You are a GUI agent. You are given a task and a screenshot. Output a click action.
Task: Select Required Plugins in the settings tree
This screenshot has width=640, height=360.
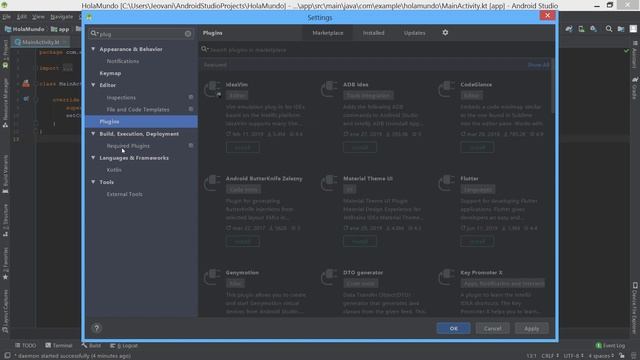[128, 146]
